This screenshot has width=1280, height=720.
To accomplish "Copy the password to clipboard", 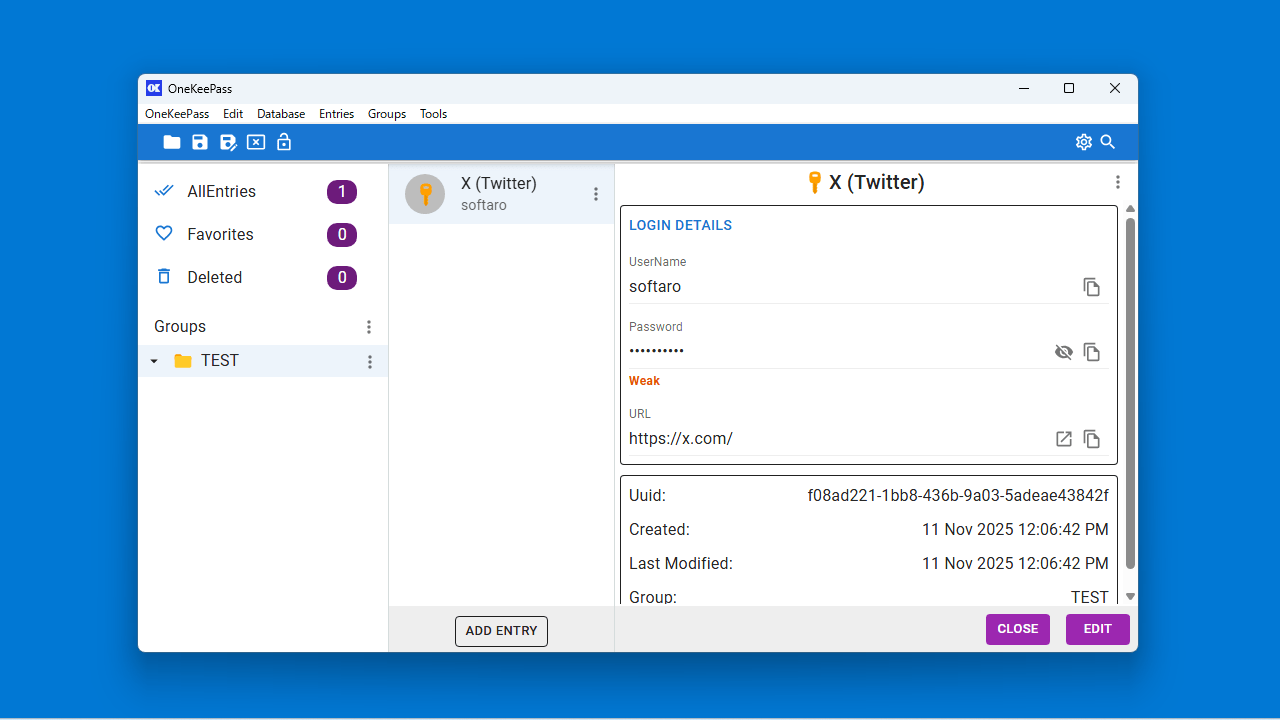I will pos(1092,352).
